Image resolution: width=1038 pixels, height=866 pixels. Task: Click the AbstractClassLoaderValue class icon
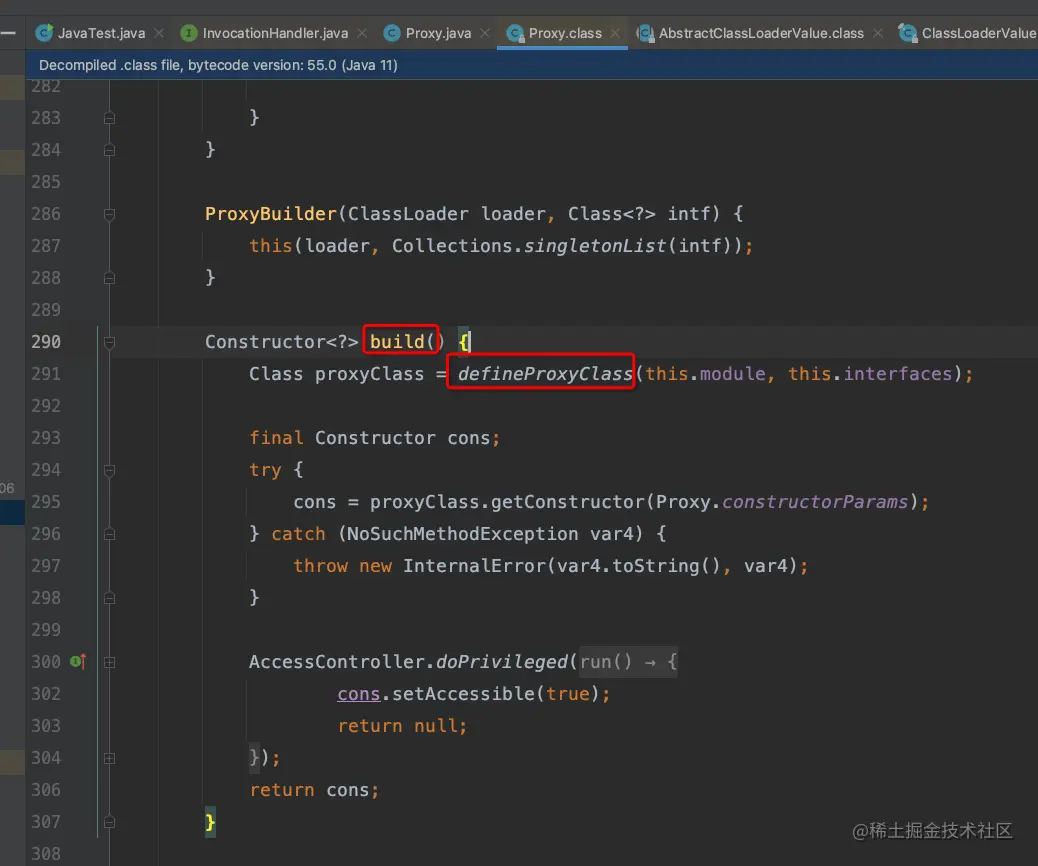pos(645,33)
